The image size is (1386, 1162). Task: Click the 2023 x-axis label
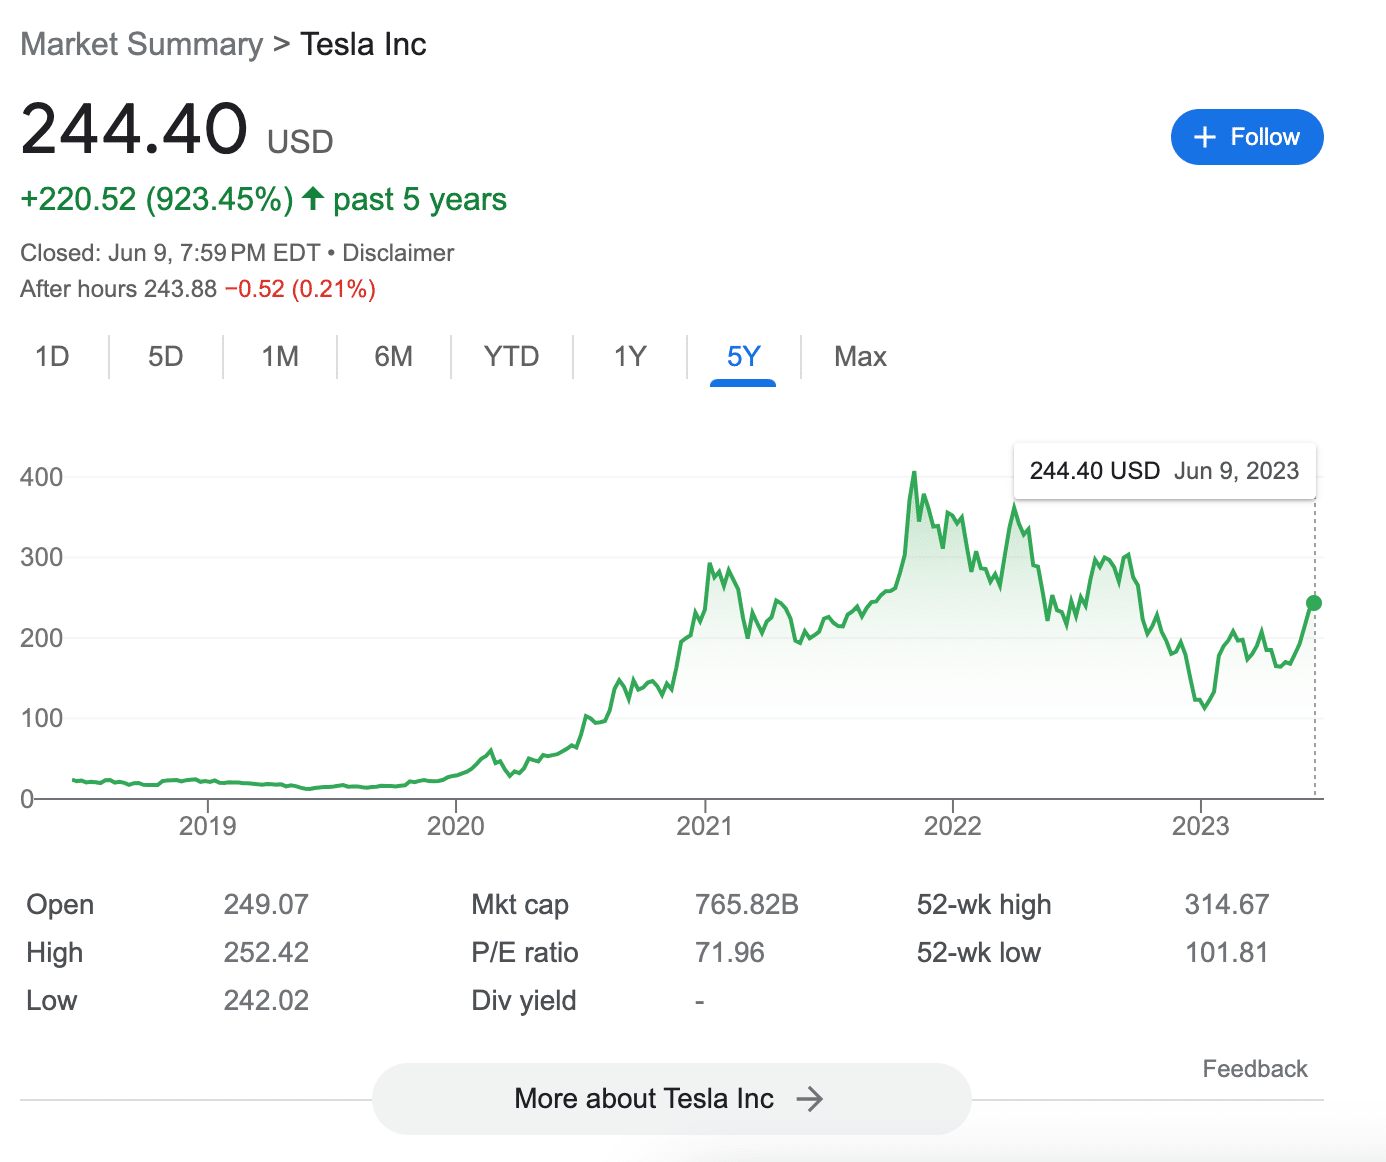(x=1201, y=826)
